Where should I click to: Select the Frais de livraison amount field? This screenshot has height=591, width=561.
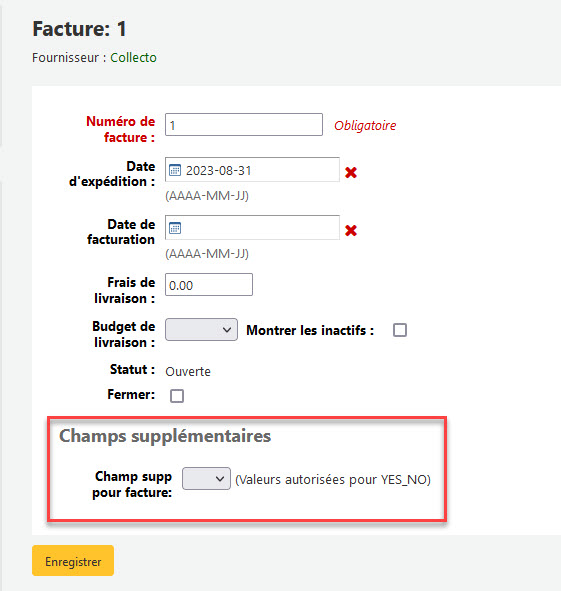coord(209,285)
